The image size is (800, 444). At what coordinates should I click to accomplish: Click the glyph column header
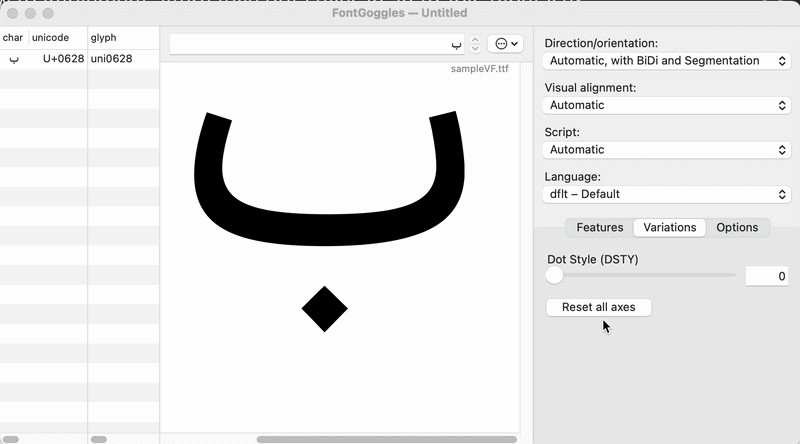pyautogui.click(x=123, y=38)
